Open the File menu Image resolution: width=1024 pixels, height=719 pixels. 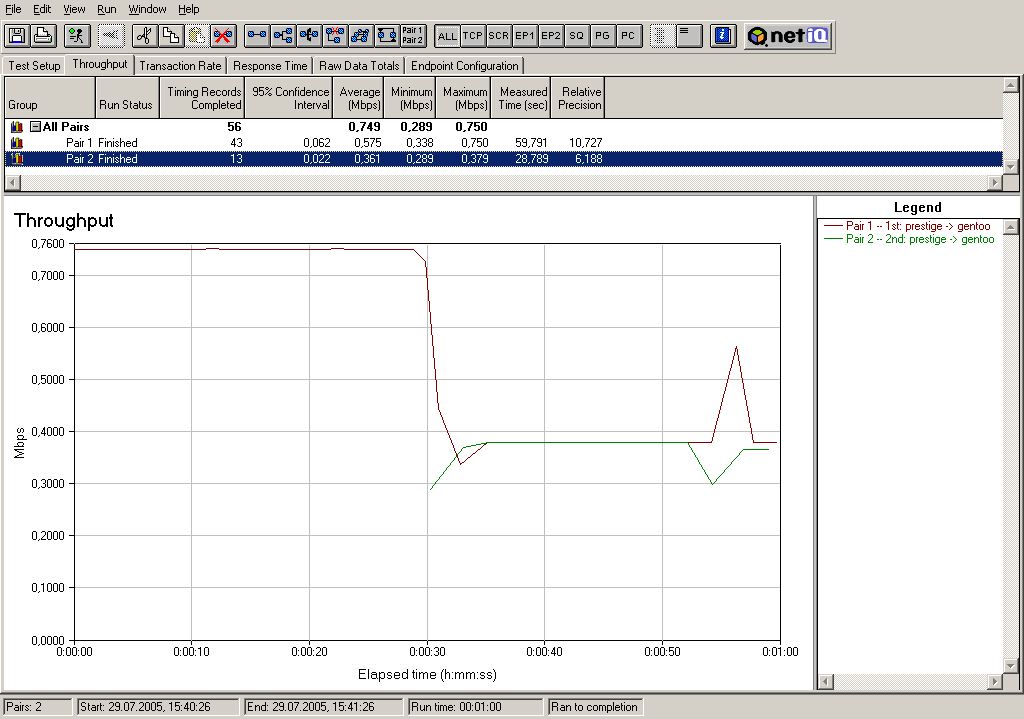[x=13, y=9]
